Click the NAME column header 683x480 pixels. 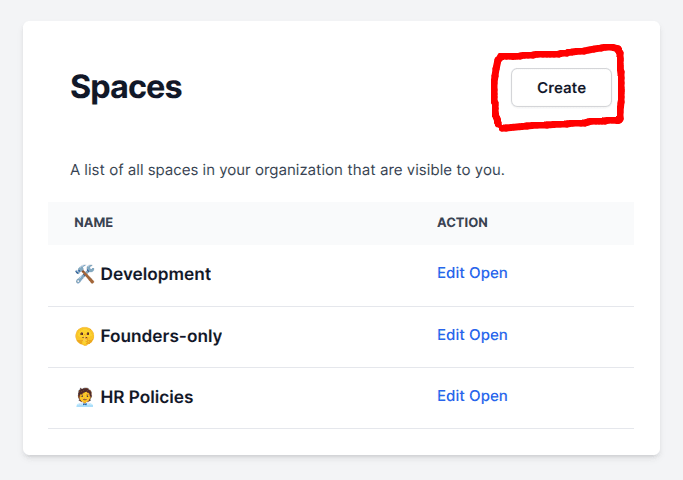93,222
